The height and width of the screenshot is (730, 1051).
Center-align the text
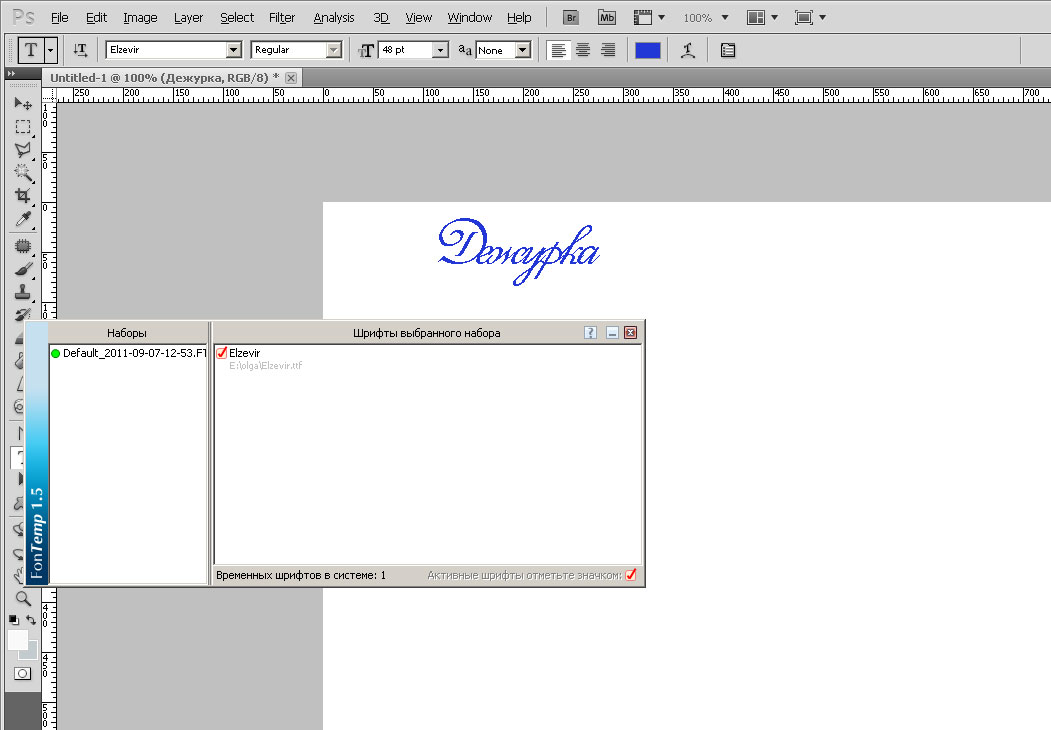click(583, 50)
